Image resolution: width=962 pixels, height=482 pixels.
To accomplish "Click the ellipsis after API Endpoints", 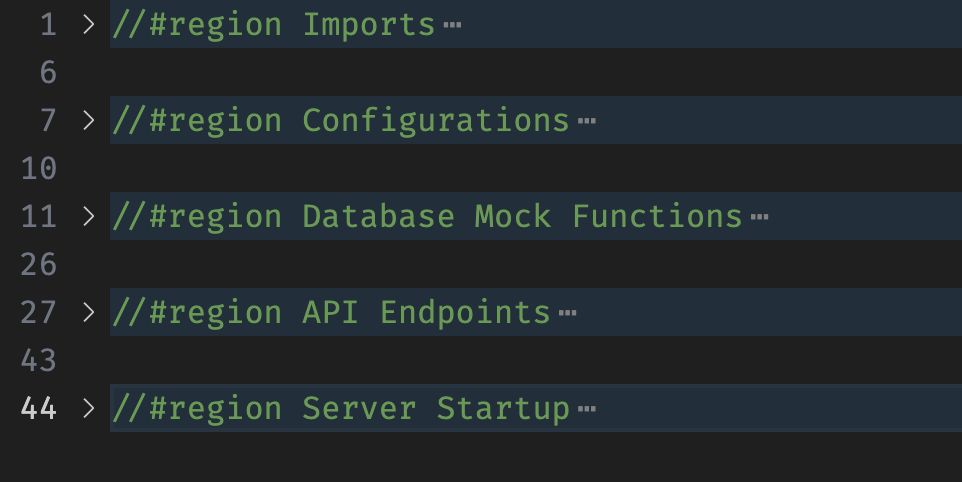I will (x=568, y=313).
